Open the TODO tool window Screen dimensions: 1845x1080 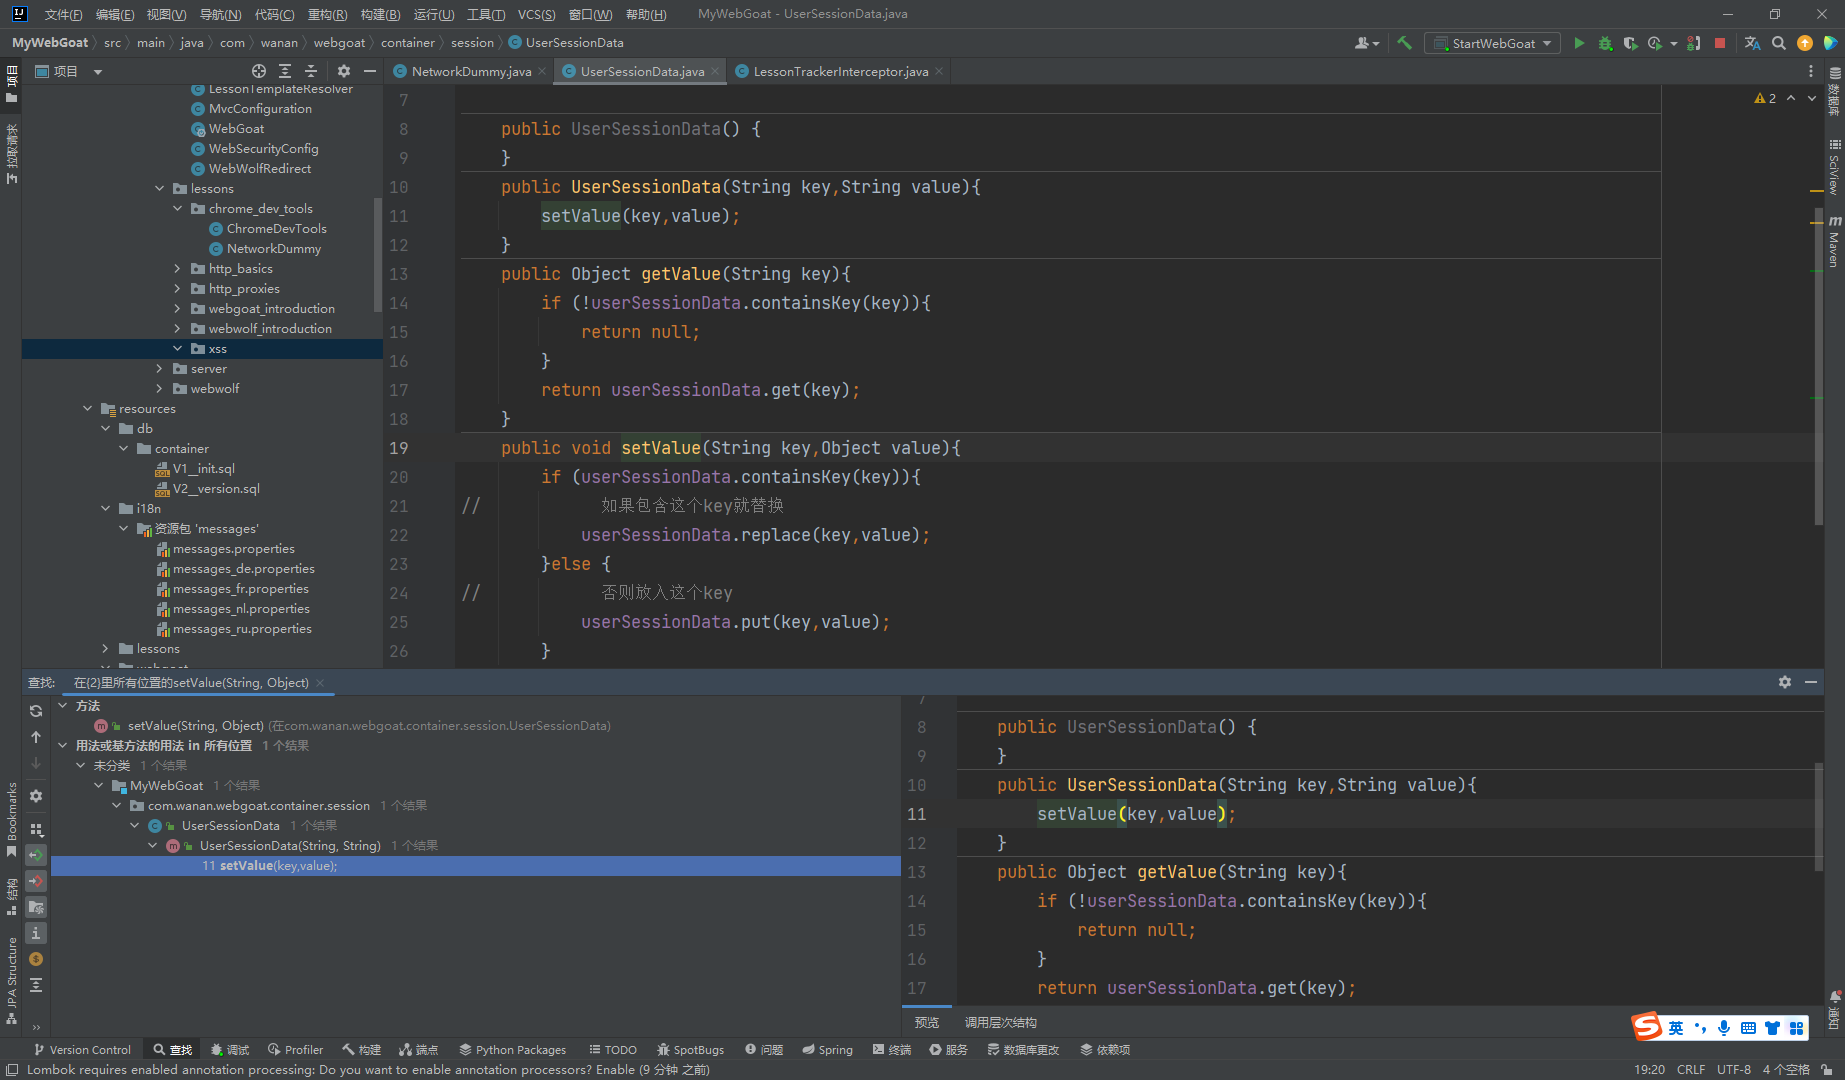point(613,1049)
